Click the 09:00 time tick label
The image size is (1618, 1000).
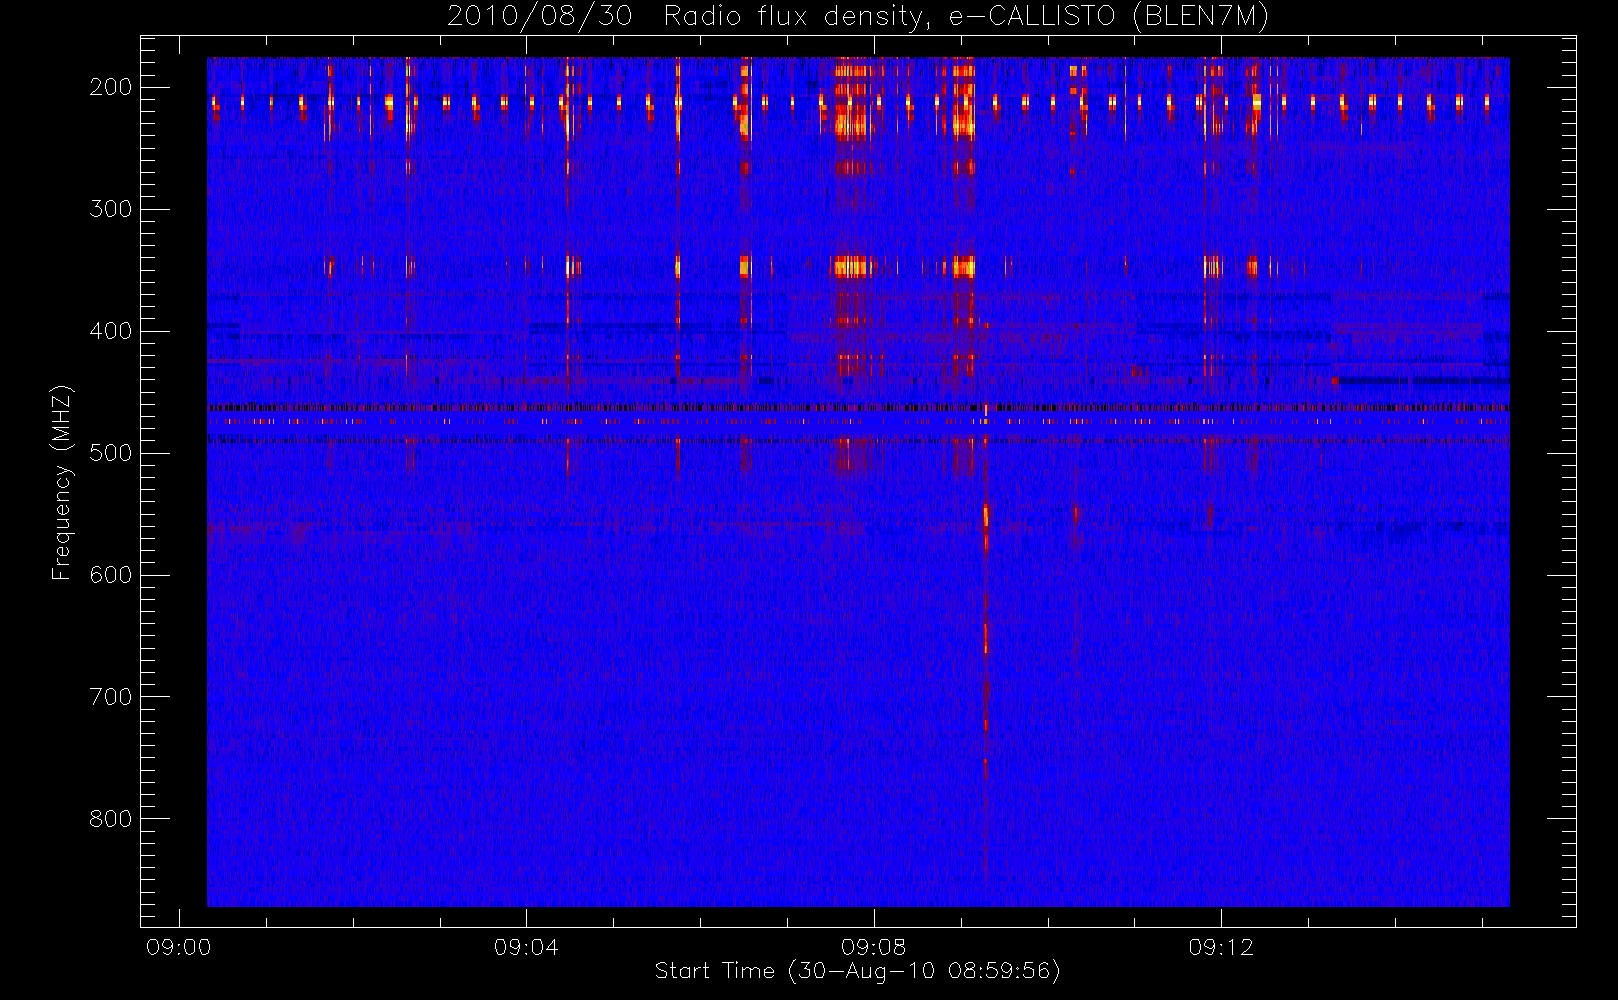point(179,947)
